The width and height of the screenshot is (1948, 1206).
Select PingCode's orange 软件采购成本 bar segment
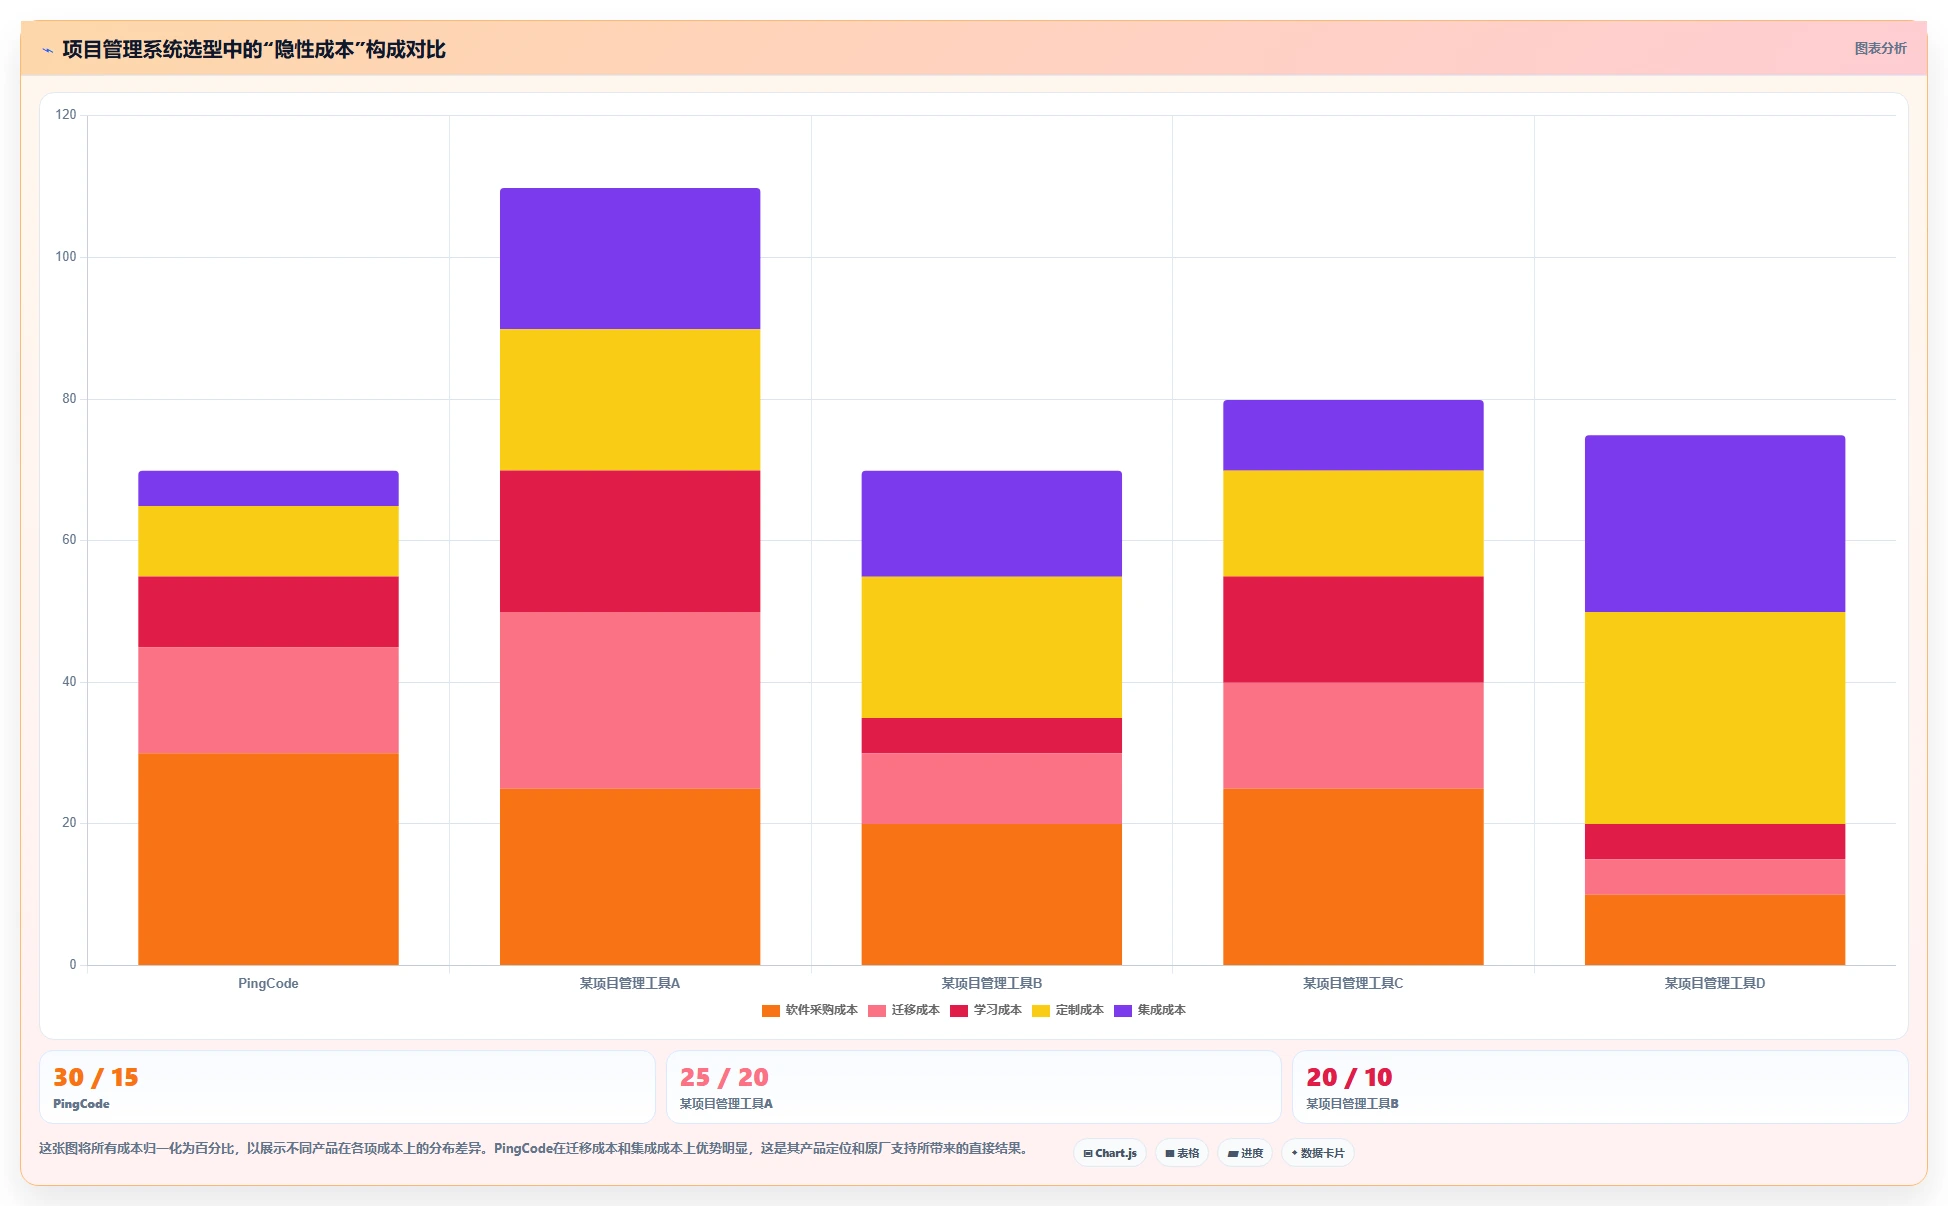pyautogui.click(x=268, y=859)
